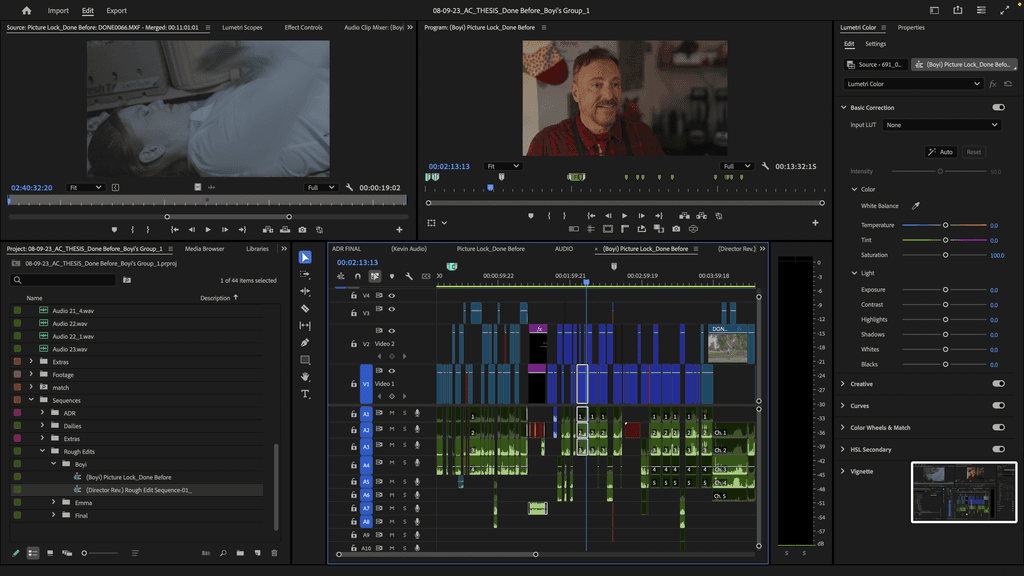Click the Auto color button
Viewport: 1024px width, 576px height.
click(x=941, y=152)
